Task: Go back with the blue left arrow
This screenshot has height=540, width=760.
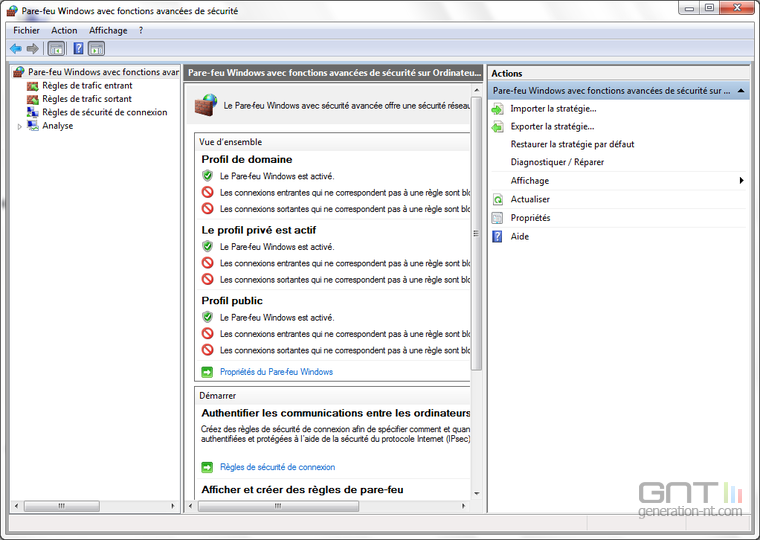Action: click(16, 48)
